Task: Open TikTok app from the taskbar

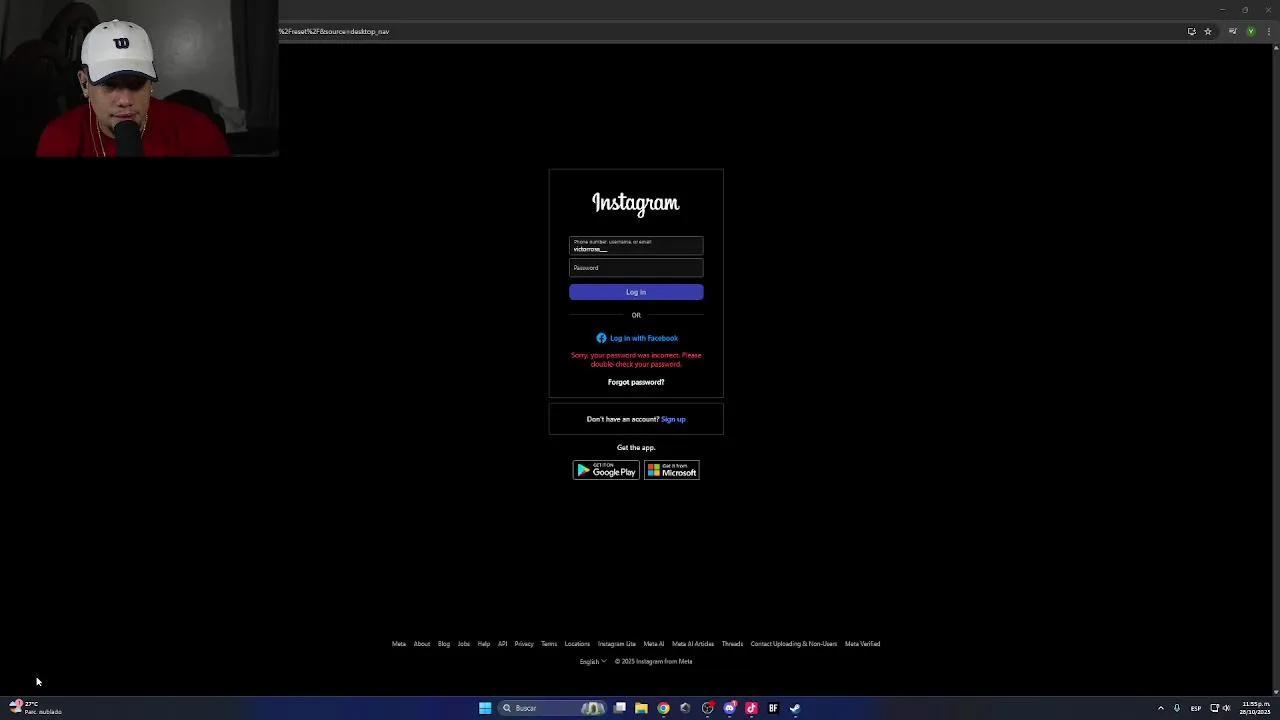Action: (x=751, y=708)
